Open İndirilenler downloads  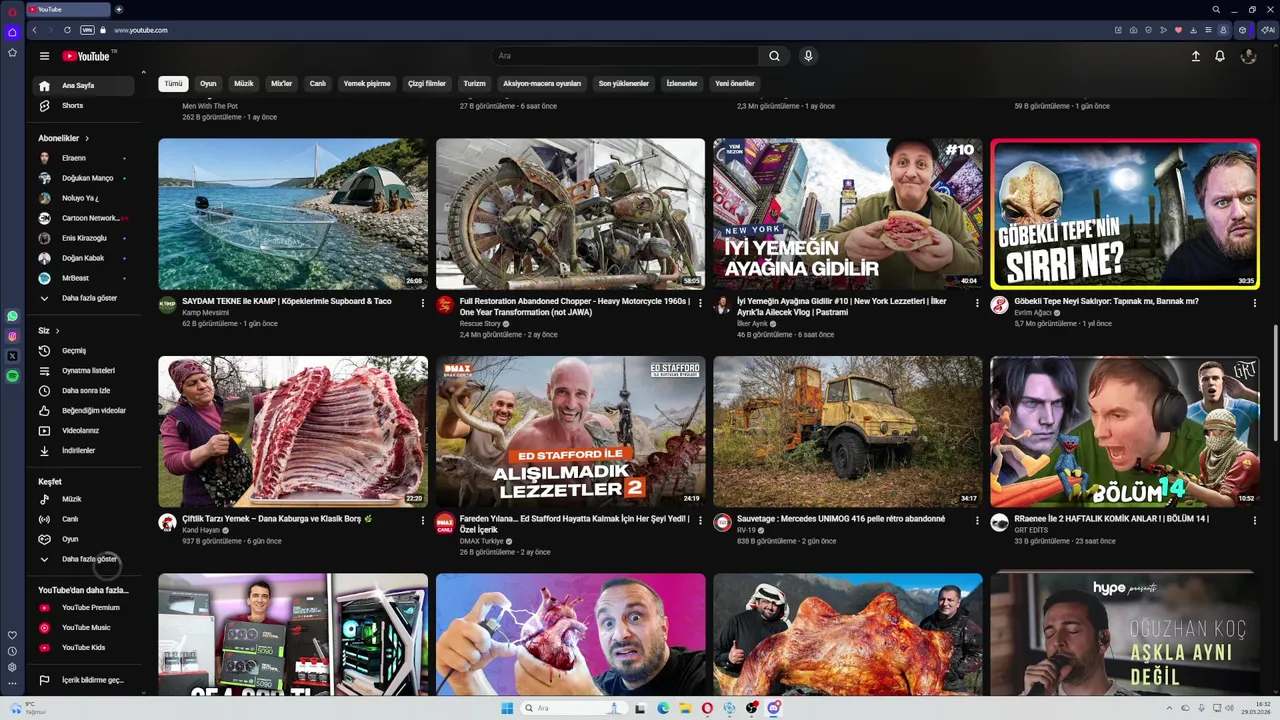83,450
